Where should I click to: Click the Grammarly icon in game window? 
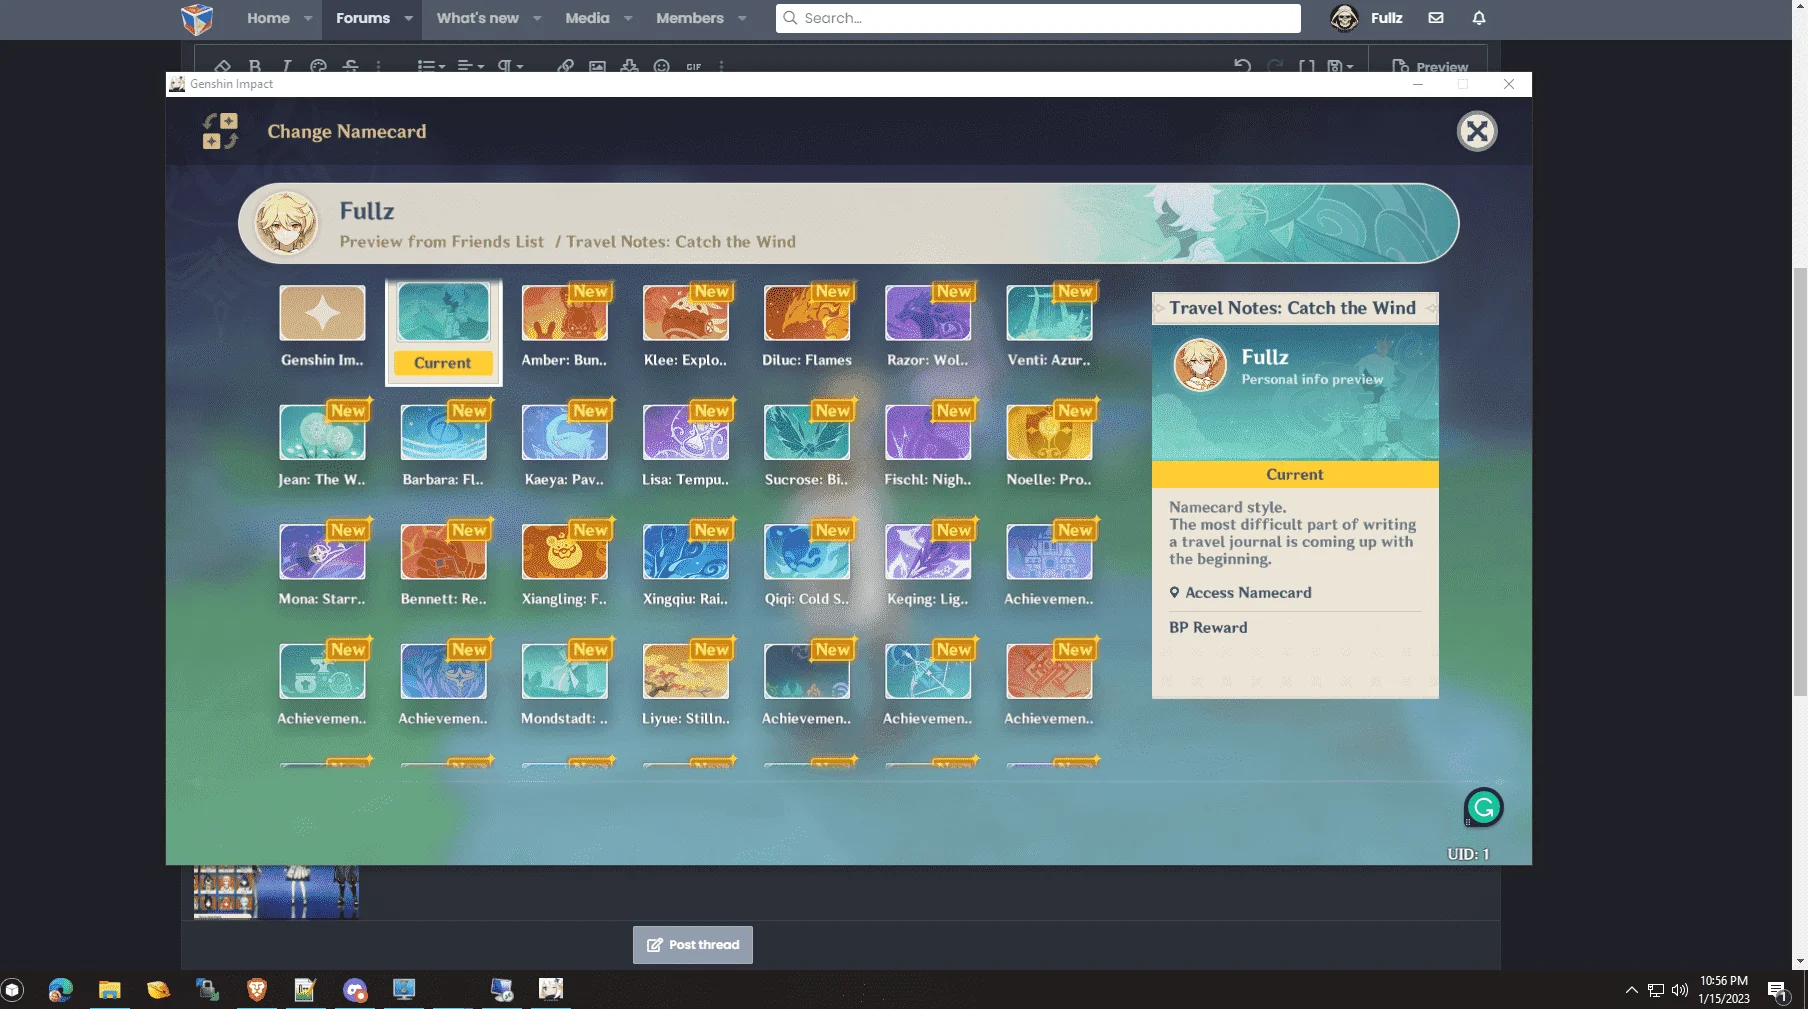click(1483, 807)
